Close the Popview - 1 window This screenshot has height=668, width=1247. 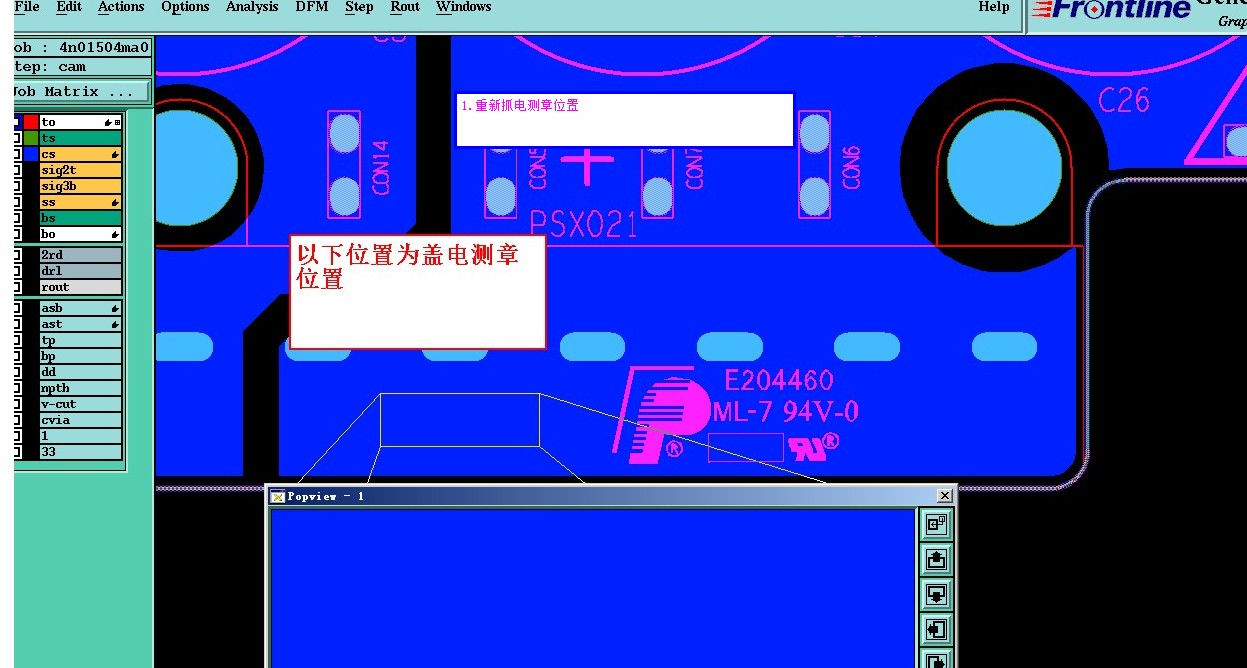coord(944,496)
